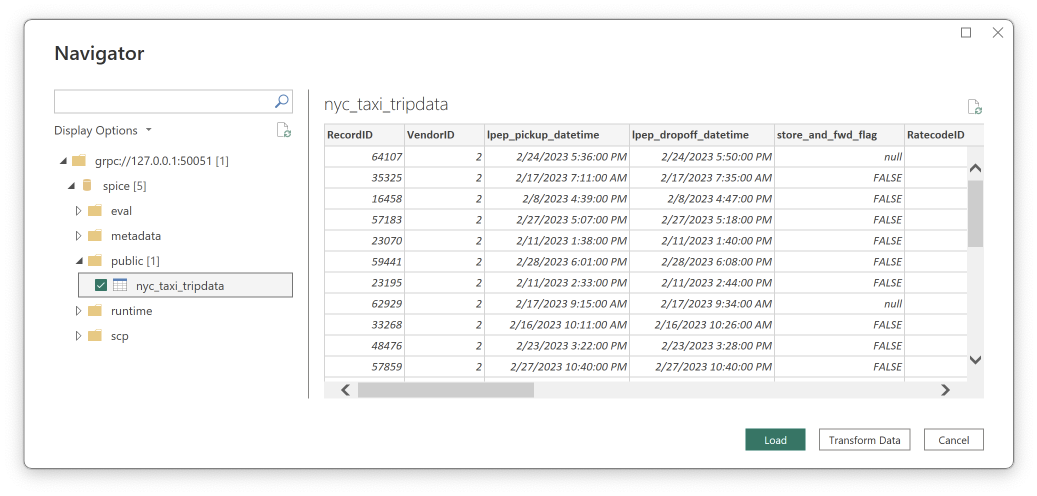This screenshot has width=1037, height=496.
Task: Click the metadata folder icon
Action: [95, 236]
